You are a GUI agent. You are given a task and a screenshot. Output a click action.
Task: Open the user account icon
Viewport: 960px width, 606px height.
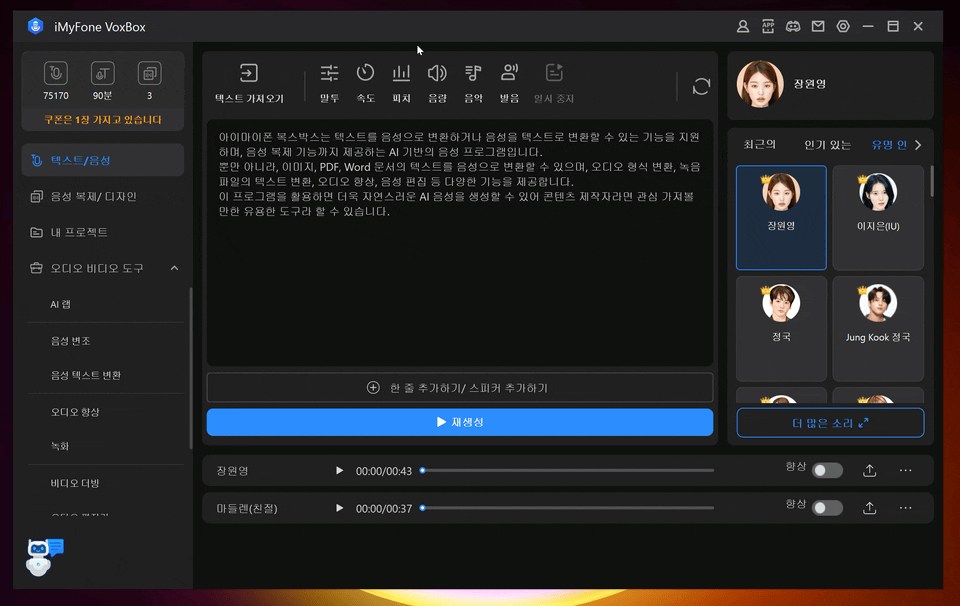click(743, 26)
